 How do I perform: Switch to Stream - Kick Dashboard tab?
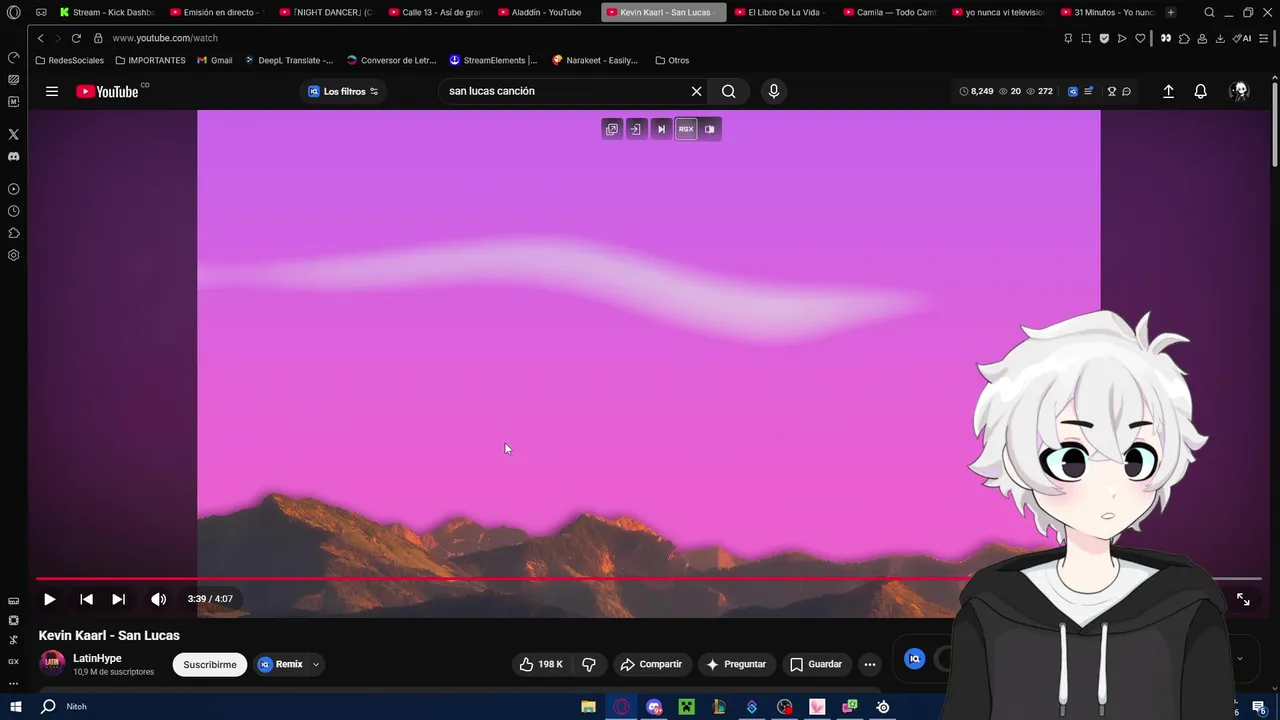point(107,12)
